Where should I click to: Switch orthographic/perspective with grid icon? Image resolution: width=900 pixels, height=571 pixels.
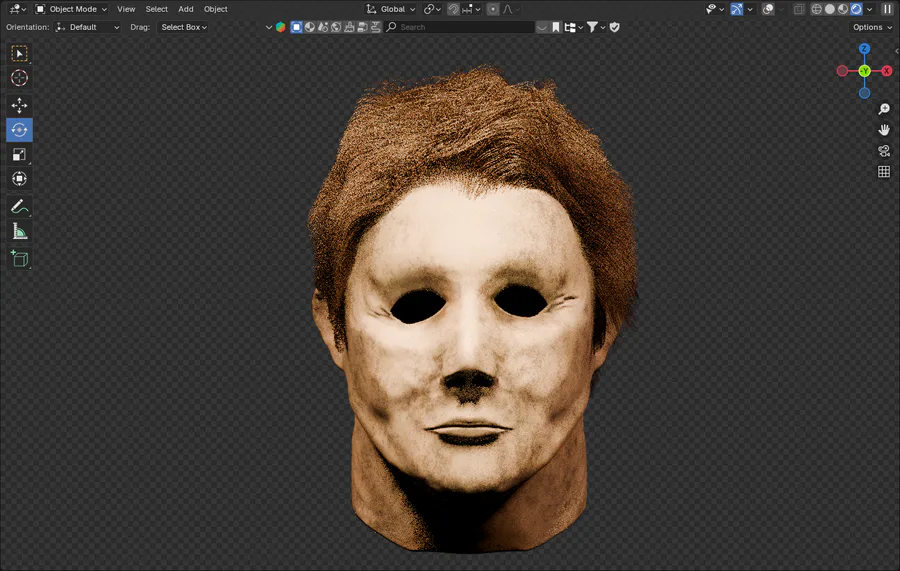(x=884, y=172)
